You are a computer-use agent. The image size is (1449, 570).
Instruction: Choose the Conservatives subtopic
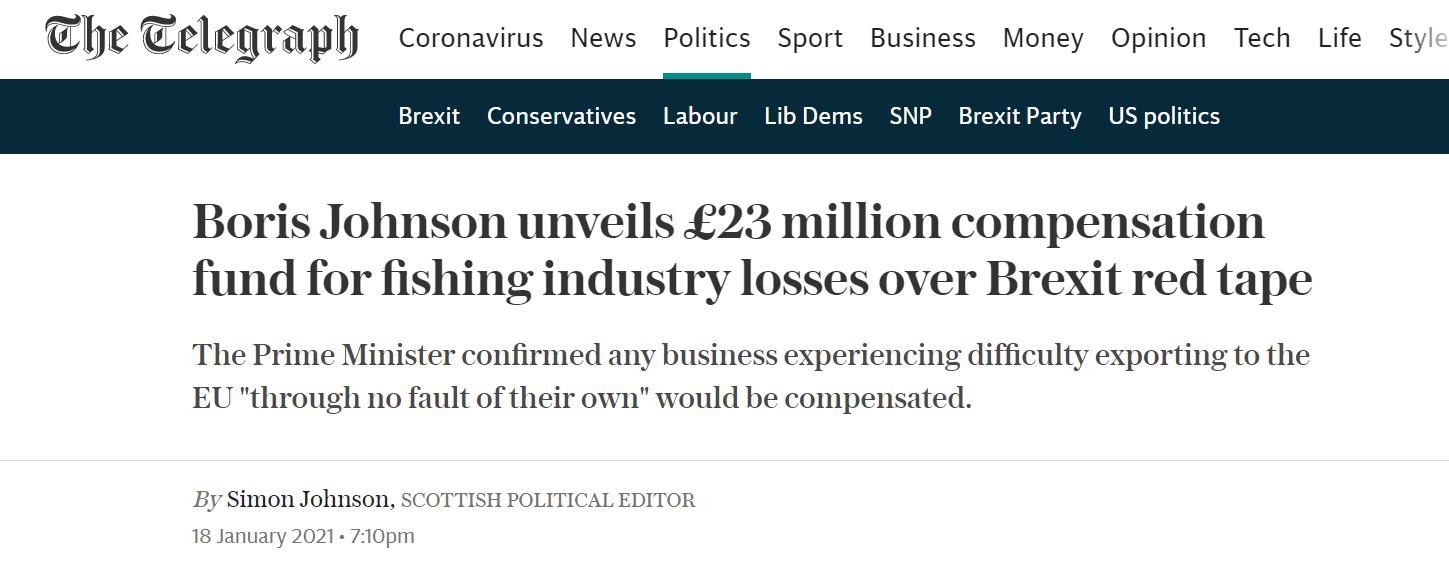coord(561,116)
